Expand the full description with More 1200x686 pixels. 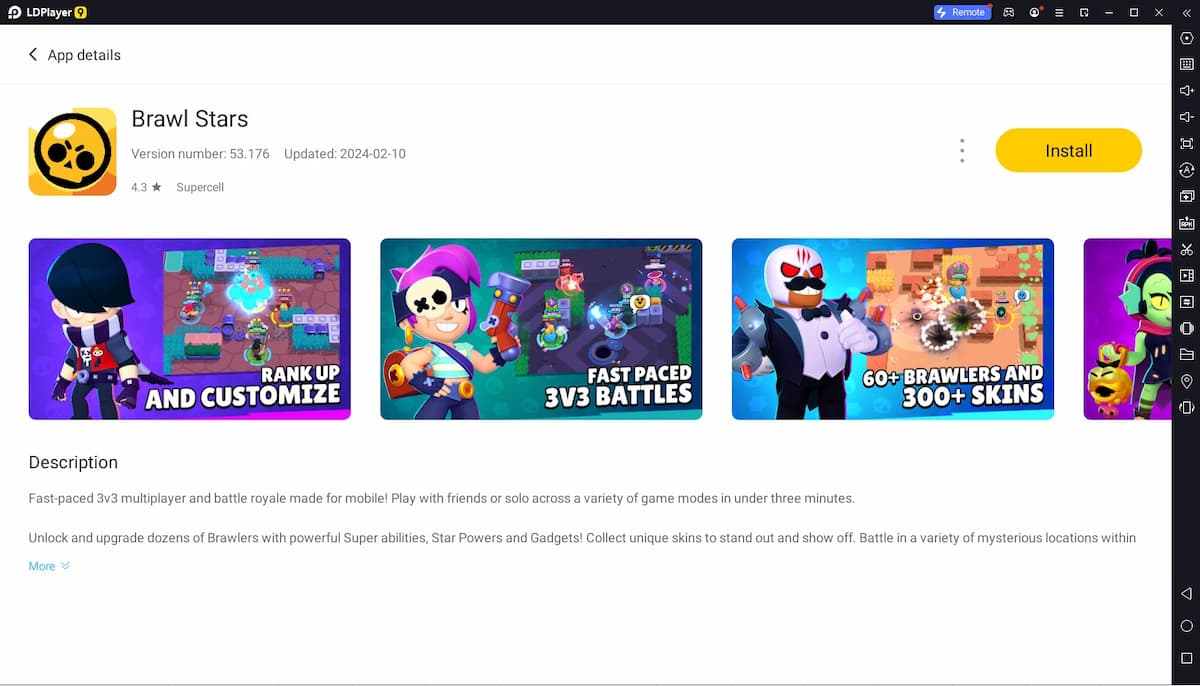[42, 566]
